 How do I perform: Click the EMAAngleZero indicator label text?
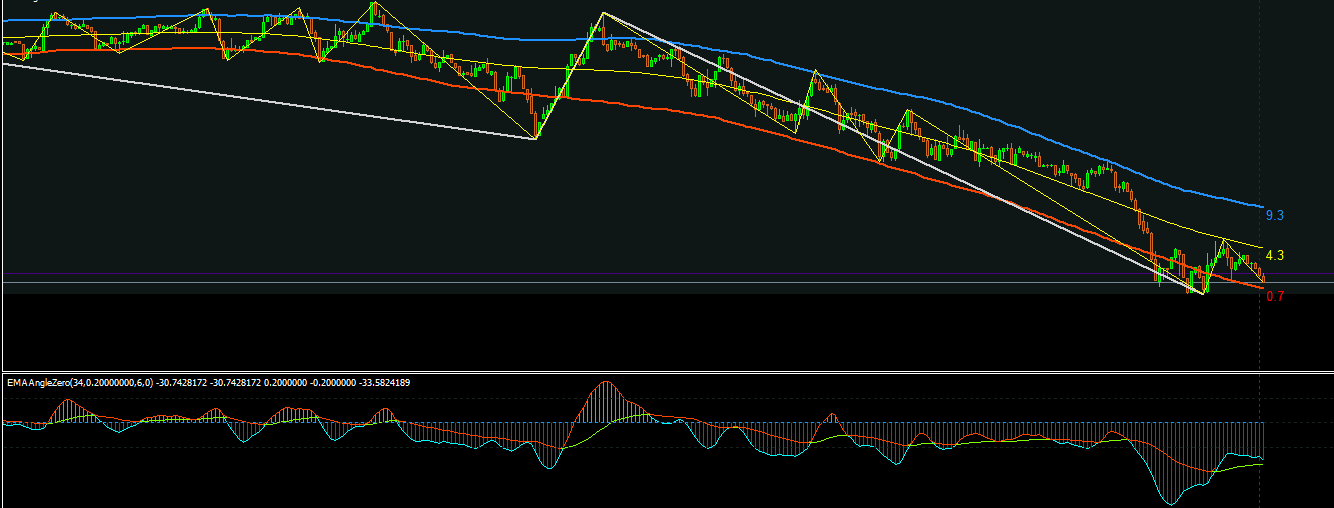(x=208, y=382)
